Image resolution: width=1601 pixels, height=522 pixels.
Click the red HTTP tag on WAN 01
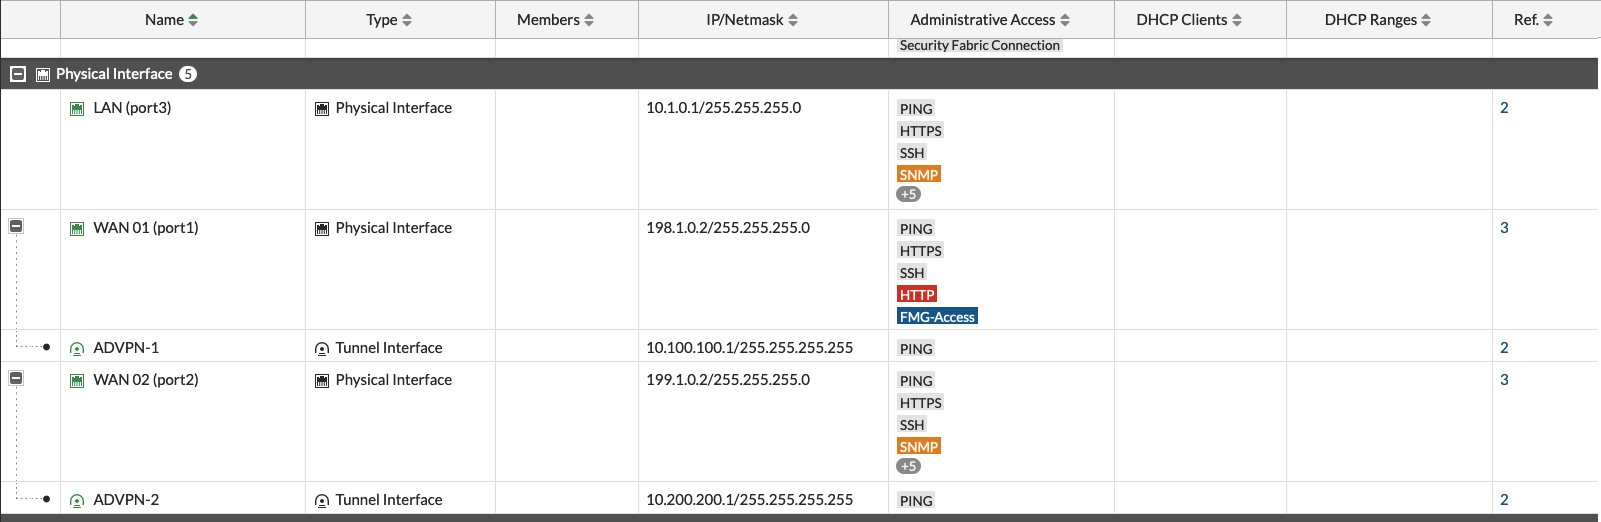pyautogui.click(x=916, y=294)
